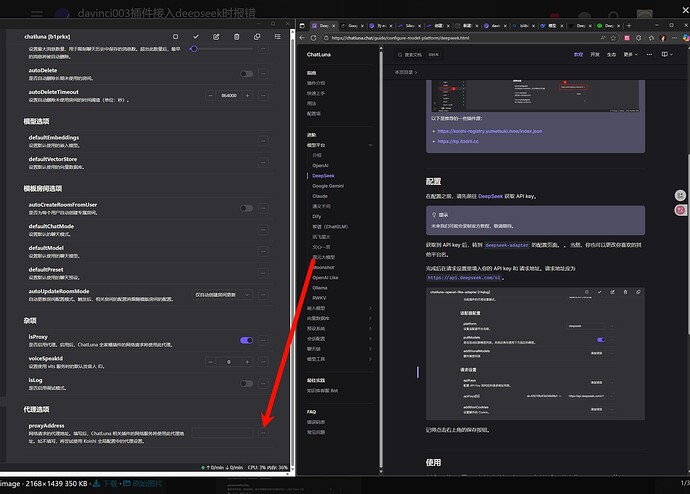Enable the isLog switch
This screenshot has width=690, height=494.
[246, 384]
